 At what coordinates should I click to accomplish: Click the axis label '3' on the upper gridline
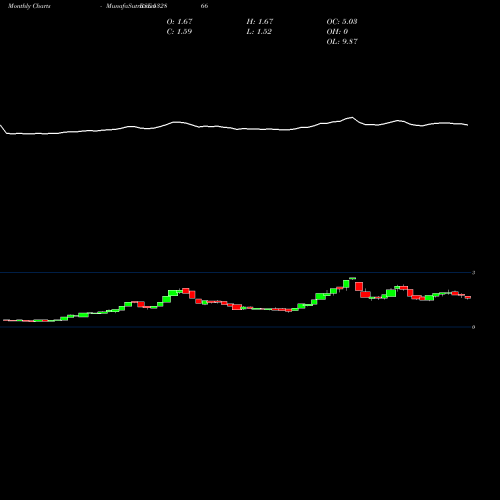click(x=473, y=273)
